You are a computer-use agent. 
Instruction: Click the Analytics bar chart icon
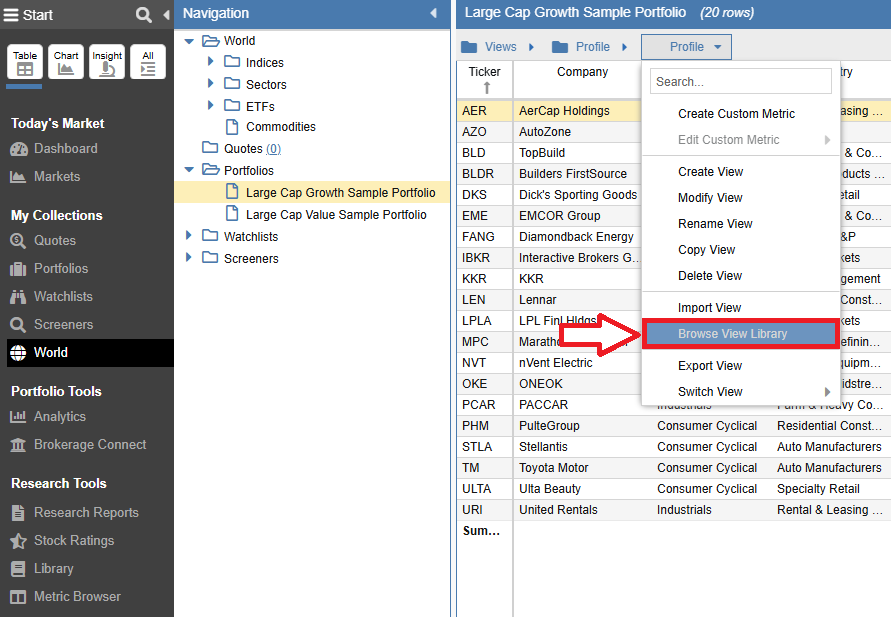18,417
